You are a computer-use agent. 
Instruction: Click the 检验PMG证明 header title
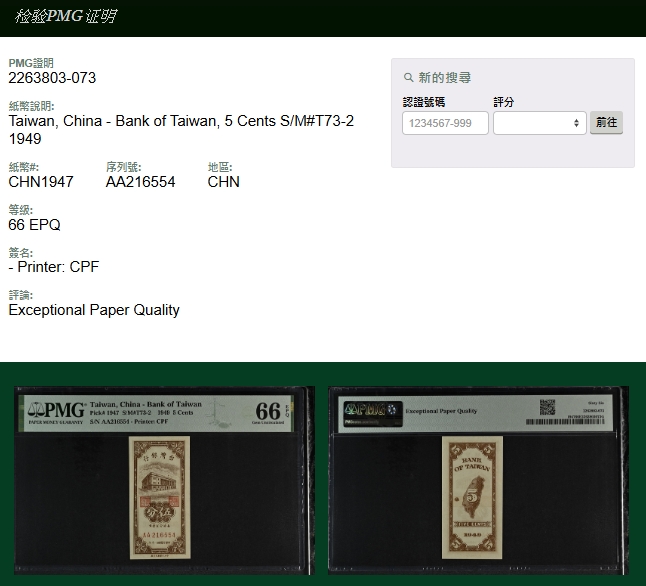[x=66, y=16]
